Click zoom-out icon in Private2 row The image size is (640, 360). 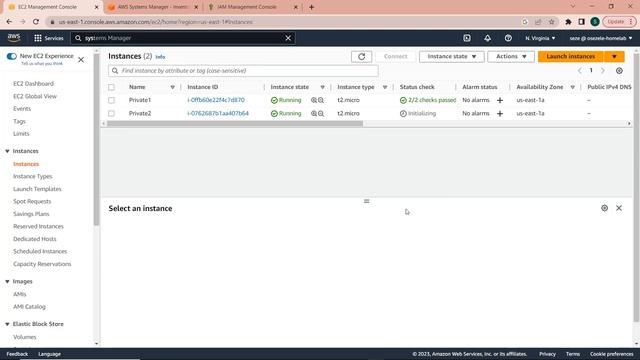(321, 113)
